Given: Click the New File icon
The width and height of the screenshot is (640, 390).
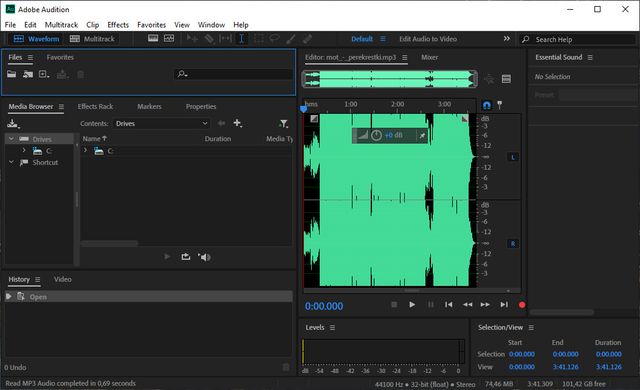Looking at the screenshot, I should [44, 74].
